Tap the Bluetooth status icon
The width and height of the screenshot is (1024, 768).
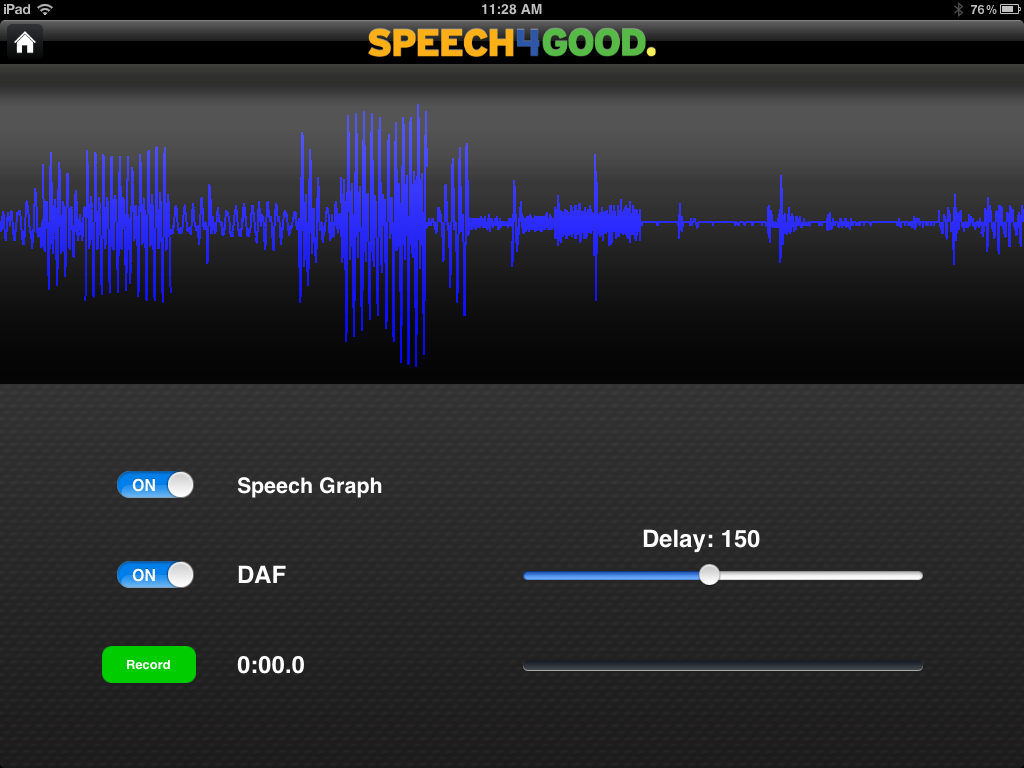(958, 9)
